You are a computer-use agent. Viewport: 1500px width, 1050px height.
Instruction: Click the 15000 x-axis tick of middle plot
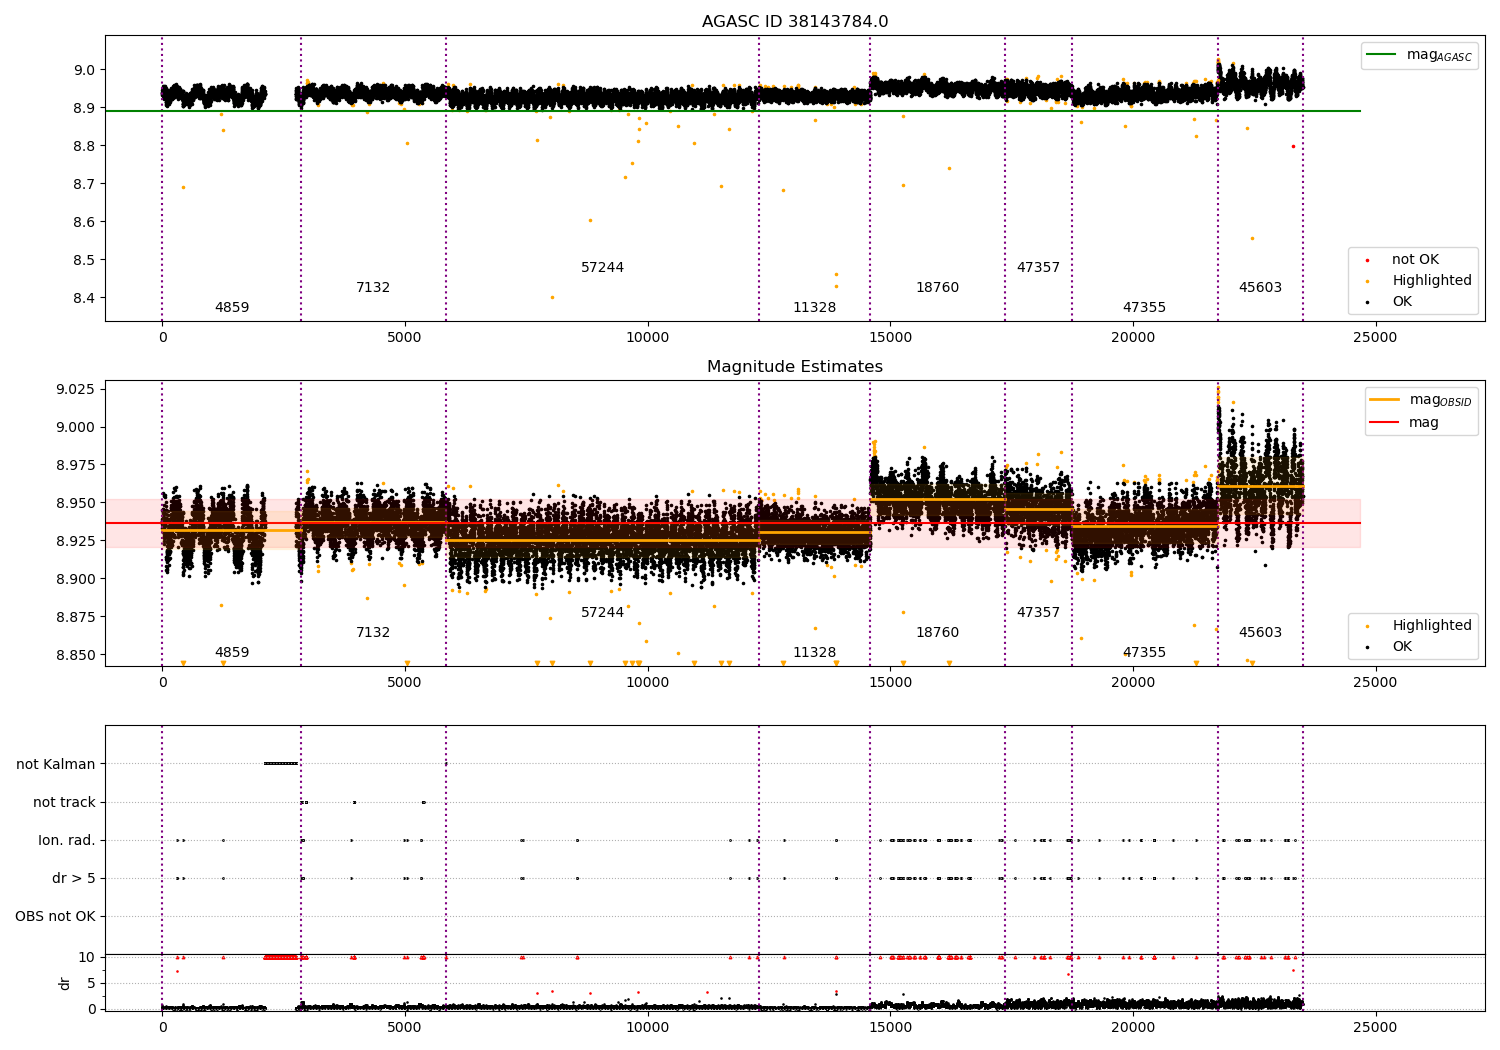(890, 683)
